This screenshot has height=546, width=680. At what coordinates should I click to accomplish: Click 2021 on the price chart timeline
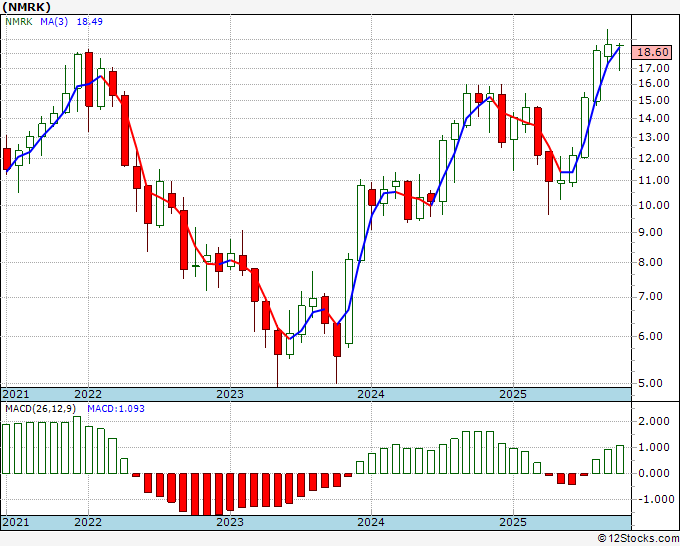16,394
